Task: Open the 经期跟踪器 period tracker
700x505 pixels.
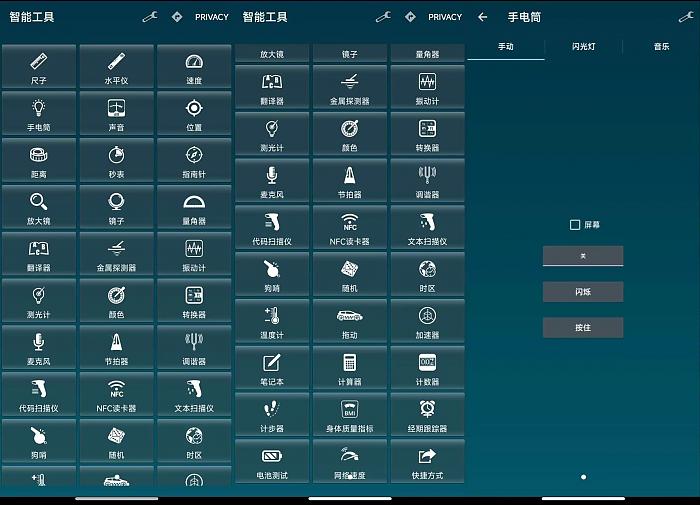Action: (x=427, y=415)
